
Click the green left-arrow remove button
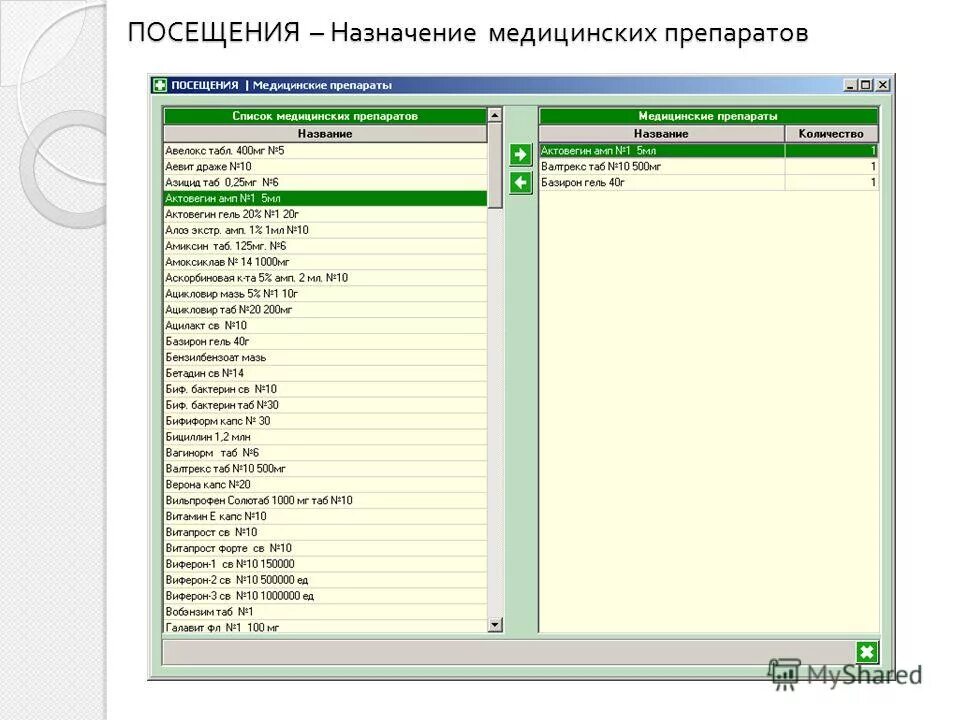pyautogui.click(x=520, y=182)
